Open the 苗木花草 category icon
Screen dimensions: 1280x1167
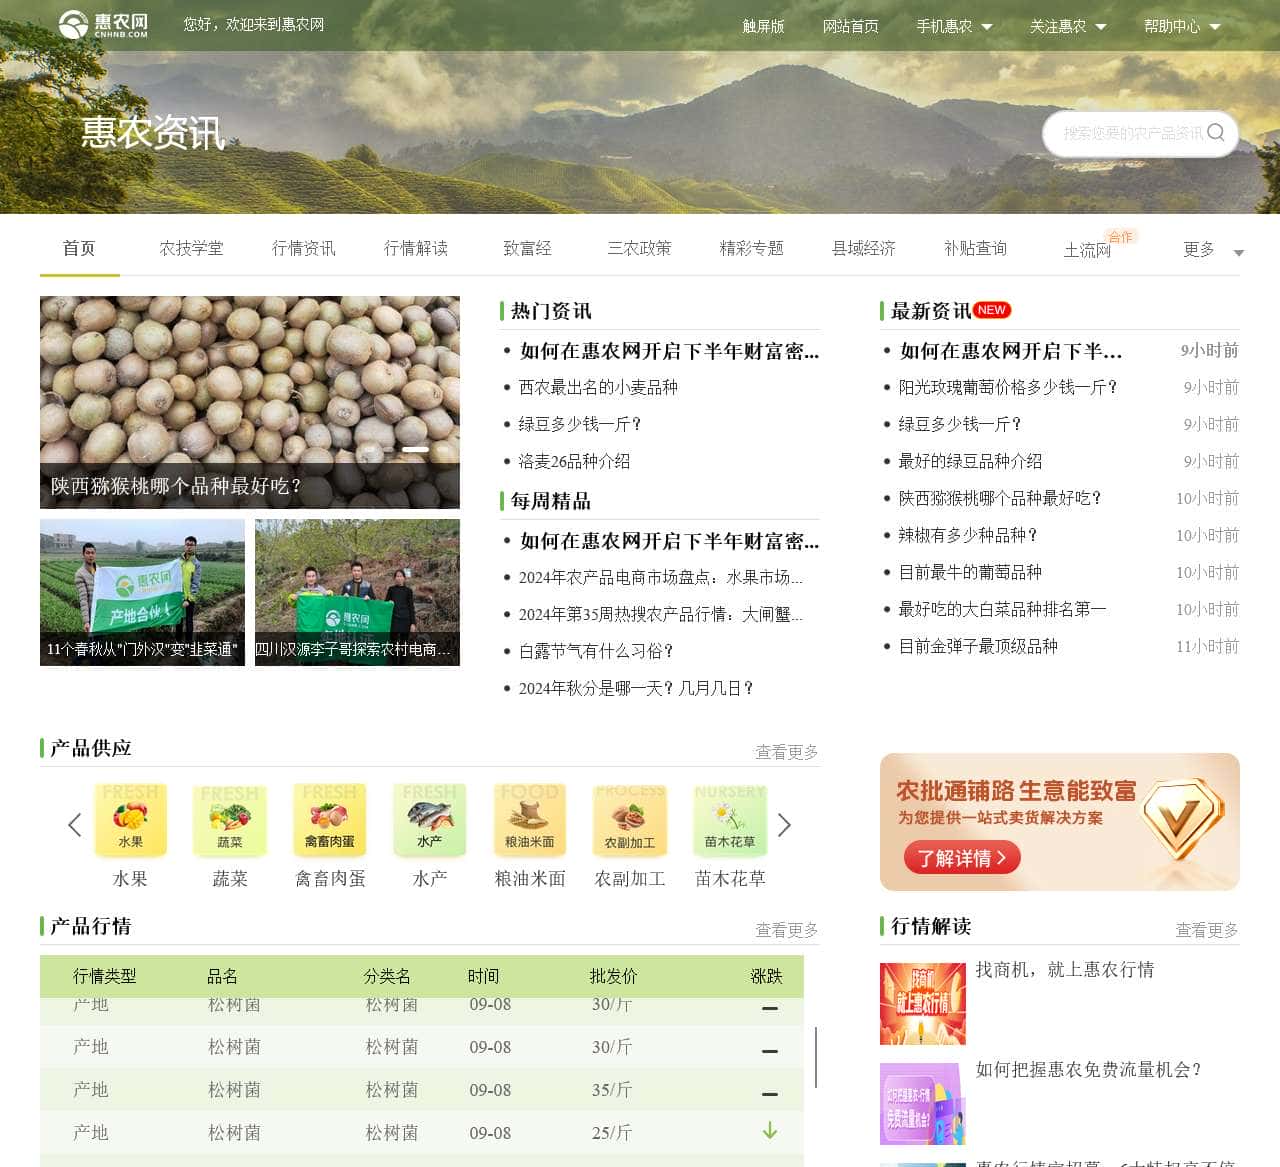click(x=730, y=820)
